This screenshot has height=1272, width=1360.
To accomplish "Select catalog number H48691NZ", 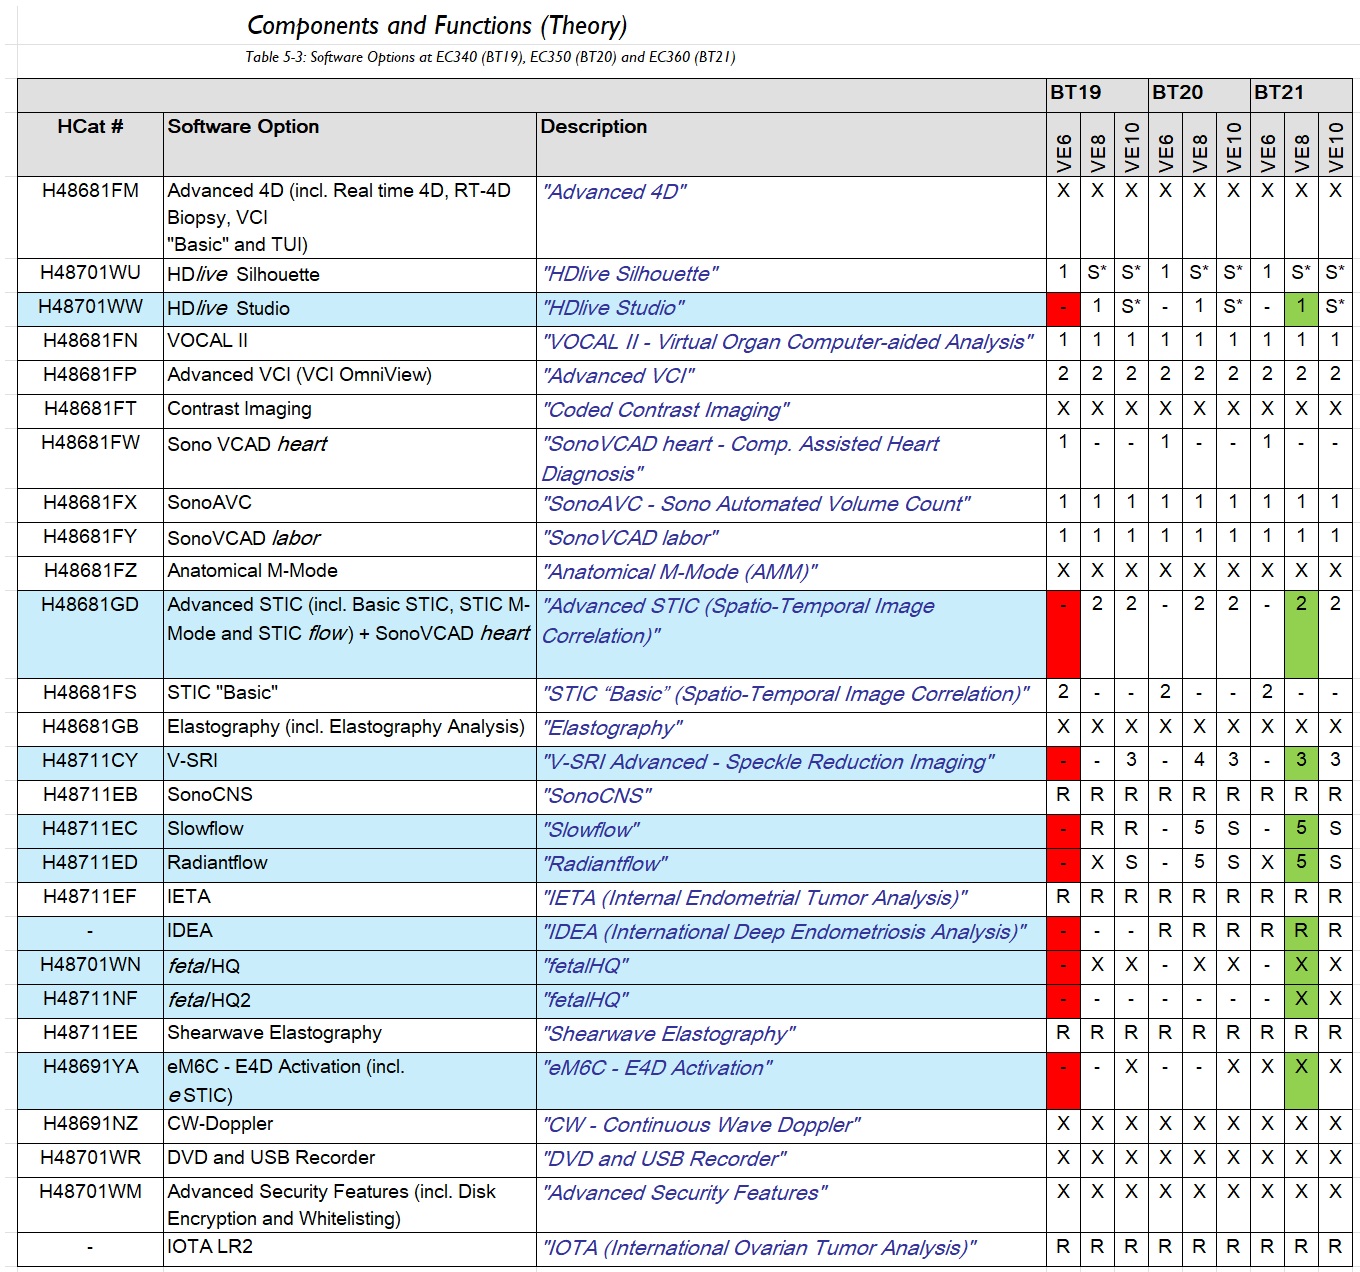I will [x=90, y=1124].
